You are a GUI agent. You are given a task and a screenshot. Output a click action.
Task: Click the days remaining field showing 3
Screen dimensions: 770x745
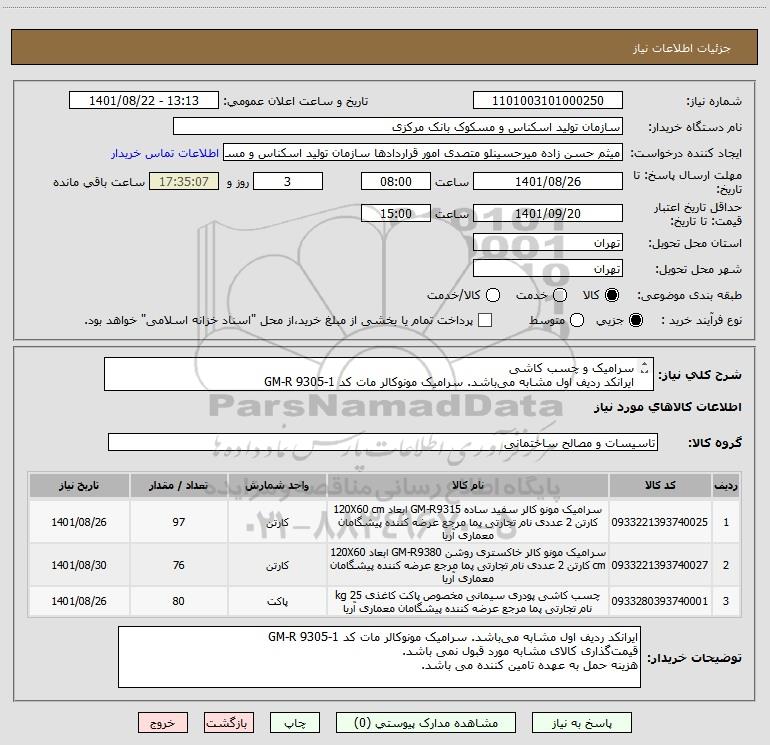pyautogui.click(x=288, y=181)
